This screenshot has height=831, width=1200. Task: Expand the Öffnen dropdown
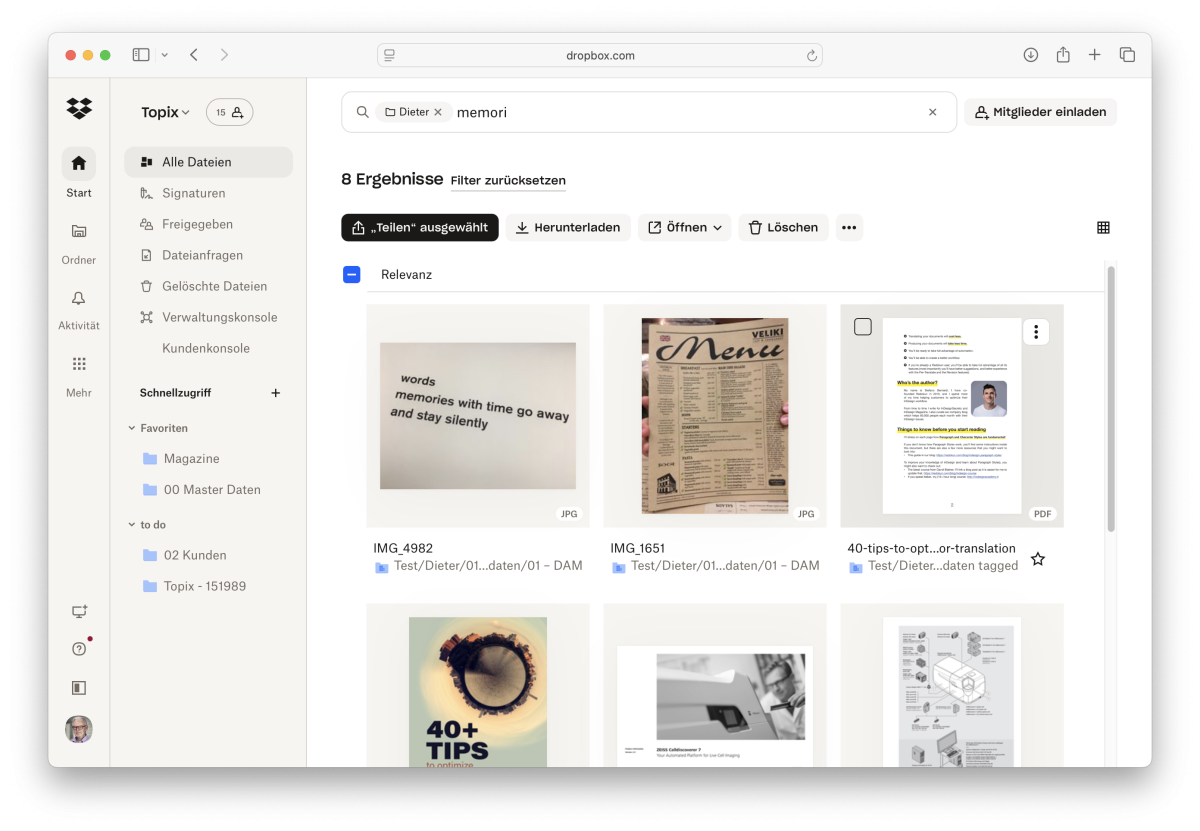[685, 228]
